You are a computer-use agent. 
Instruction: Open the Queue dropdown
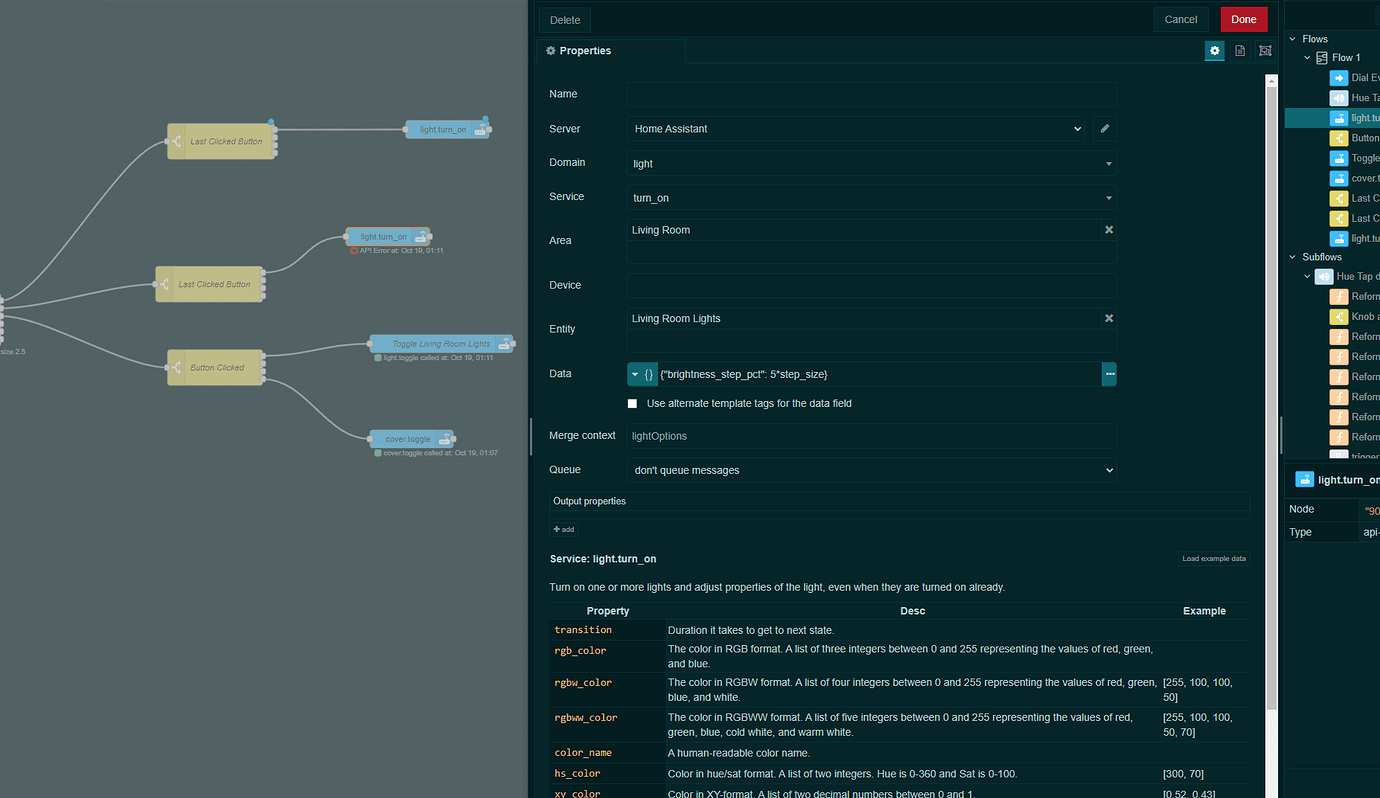coord(871,470)
